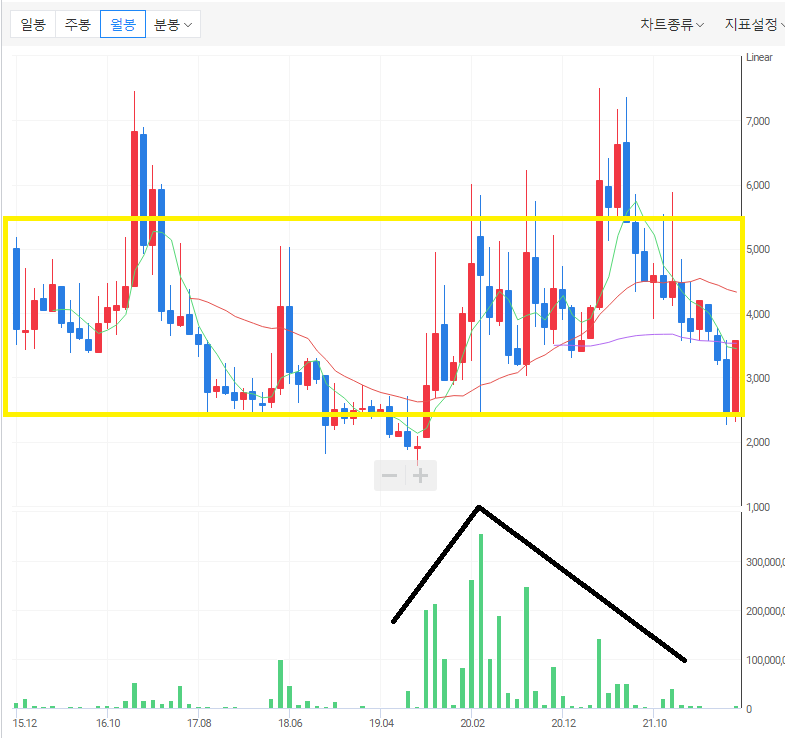Click the 6,000 price axis label
This screenshot has width=785, height=738.
(x=758, y=185)
